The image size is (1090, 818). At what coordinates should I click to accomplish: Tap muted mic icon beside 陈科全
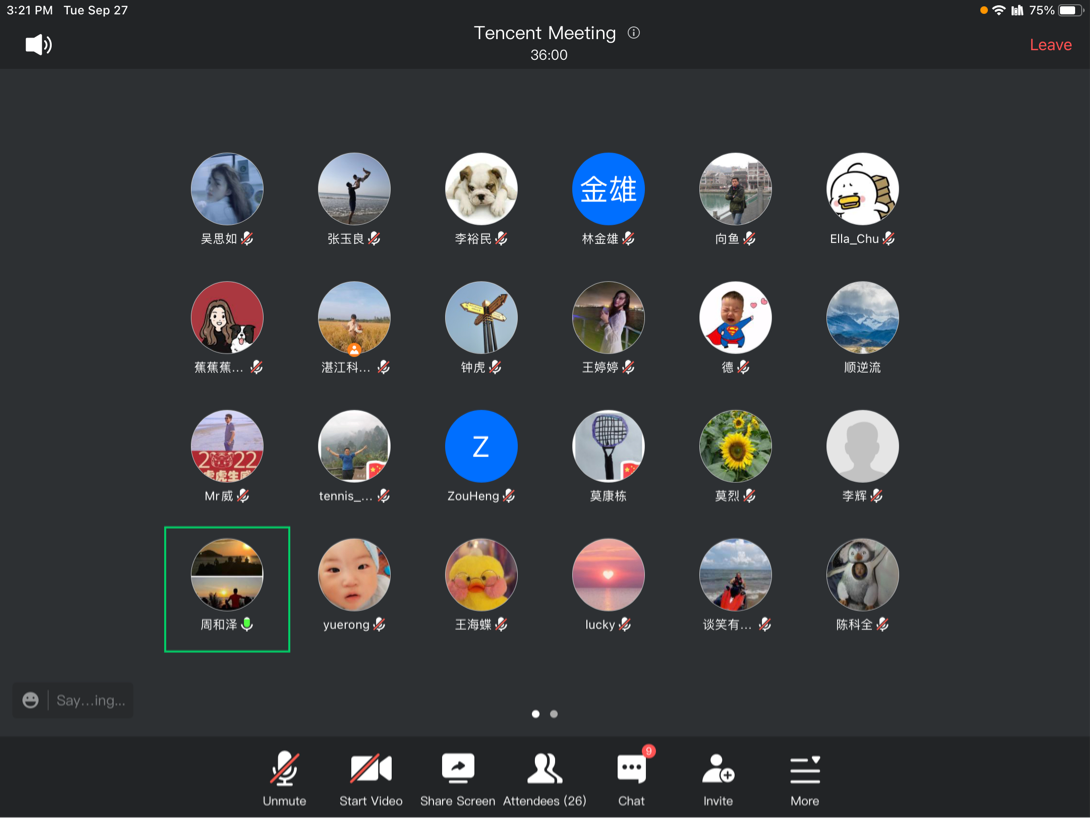882,624
